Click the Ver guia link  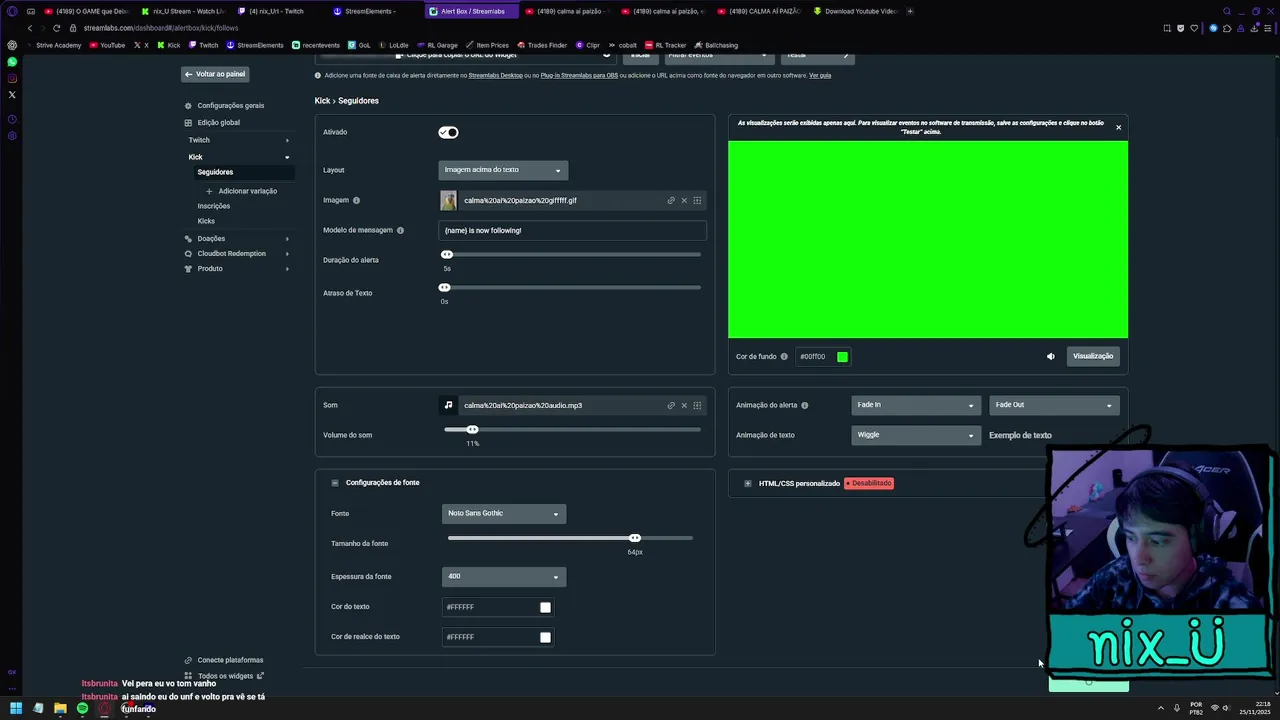click(820, 75)
